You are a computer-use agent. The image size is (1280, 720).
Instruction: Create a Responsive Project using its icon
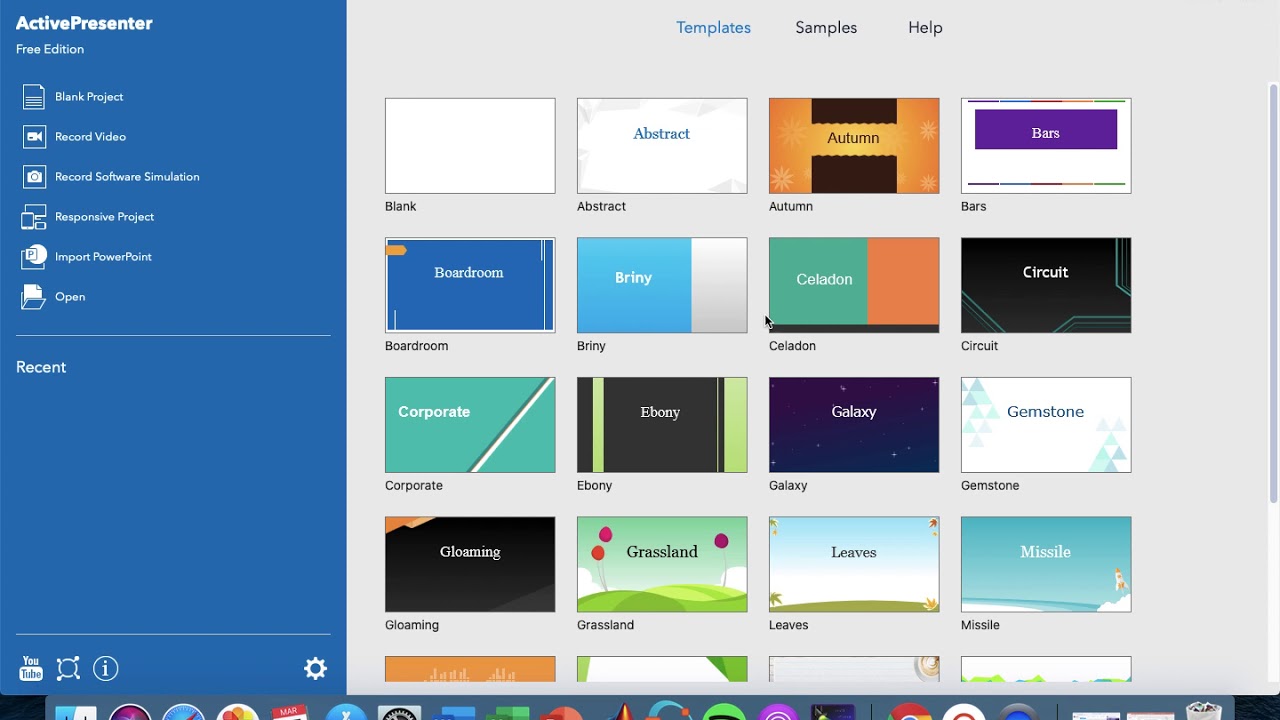tap(34, 217)
